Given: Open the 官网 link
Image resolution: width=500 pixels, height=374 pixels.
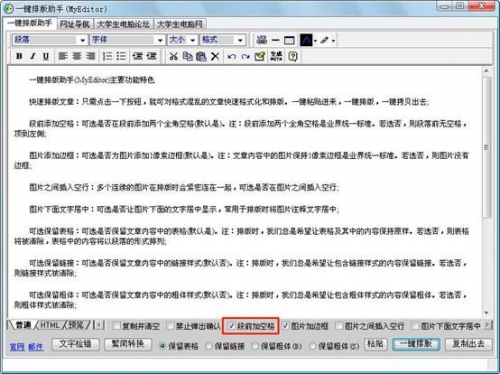Looking at the screenshot, I should click(17, 347).
